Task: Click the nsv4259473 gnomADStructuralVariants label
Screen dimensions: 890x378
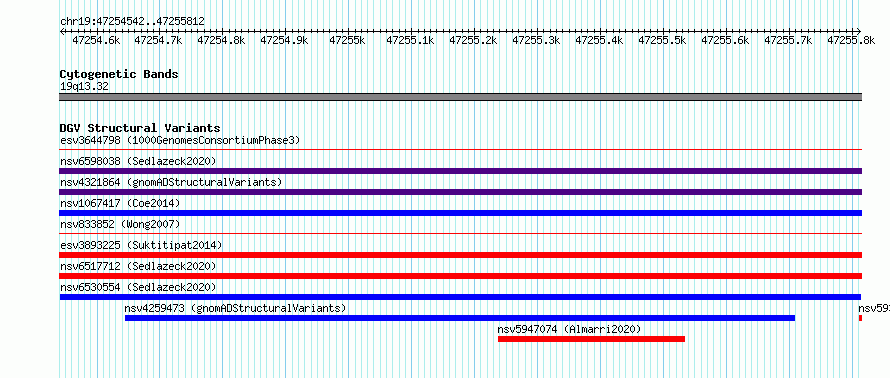Action: 235,308
